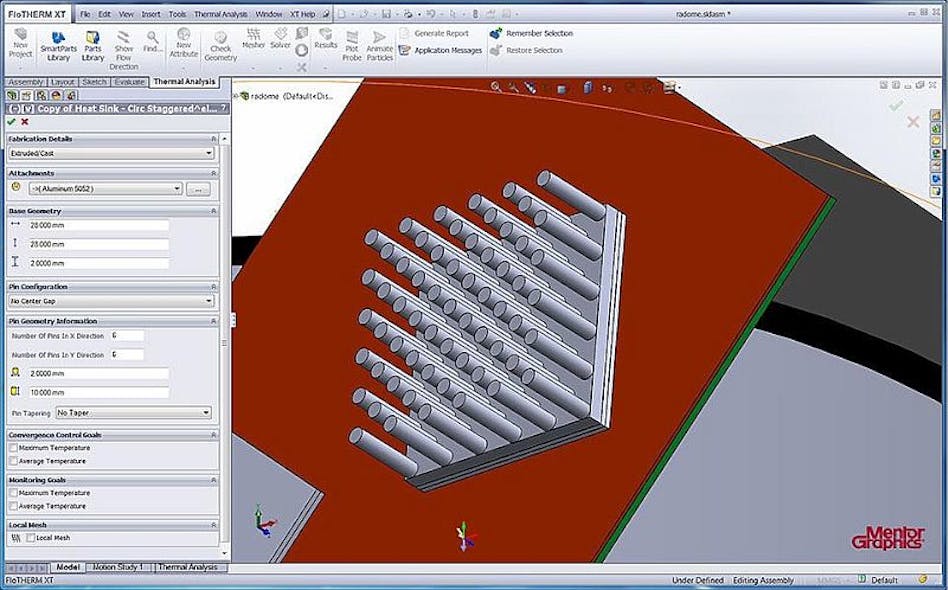Open the Tools menu
The height and width of the screenshot is (590, 948).
[x=178, y=14]
